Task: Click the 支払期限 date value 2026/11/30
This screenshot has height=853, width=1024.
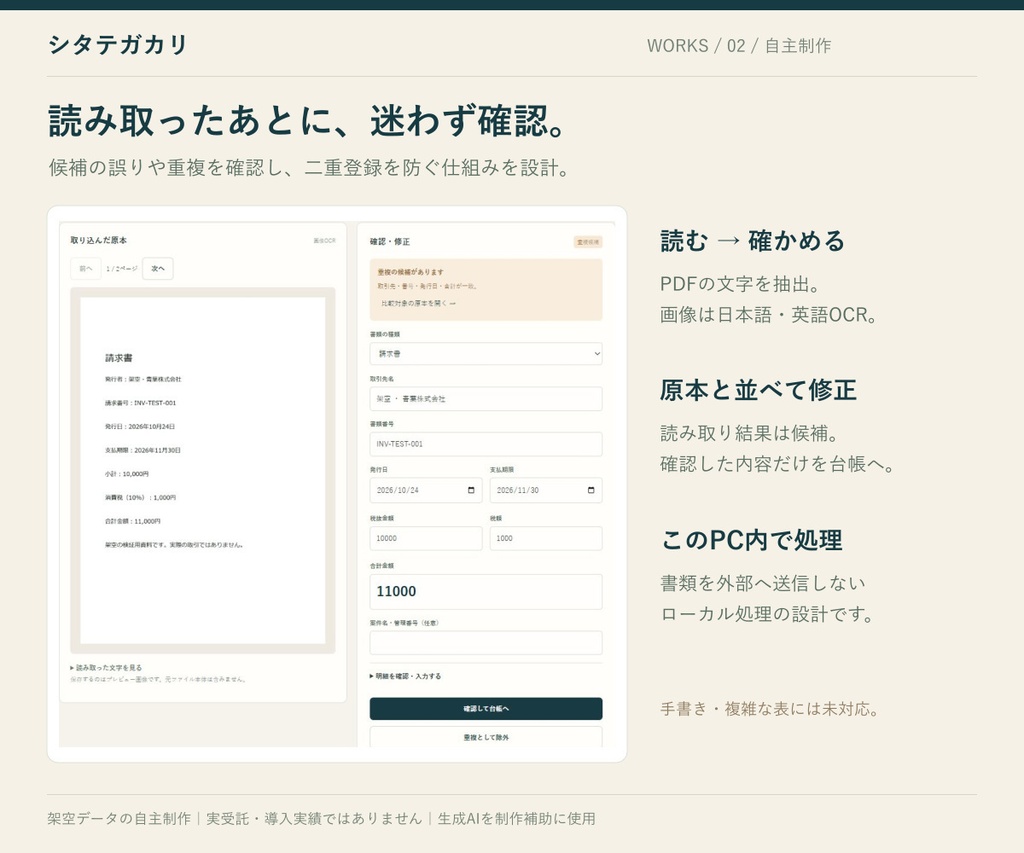Action: pos(518,490)
